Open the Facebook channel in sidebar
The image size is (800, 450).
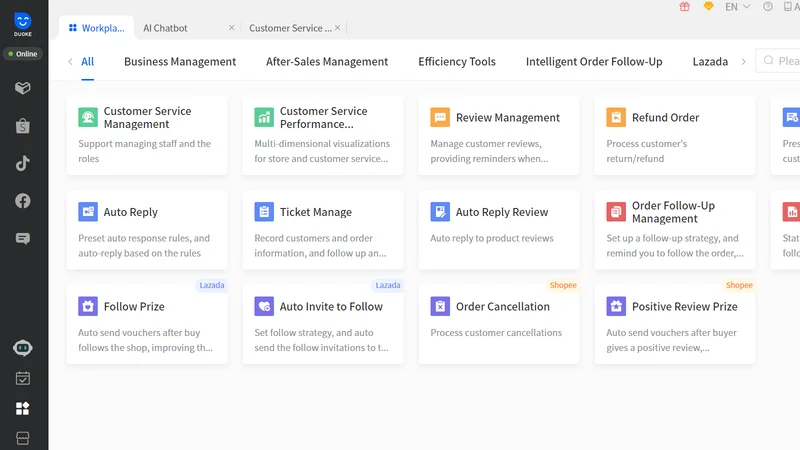pyautogui.click(x=22, y=201)
